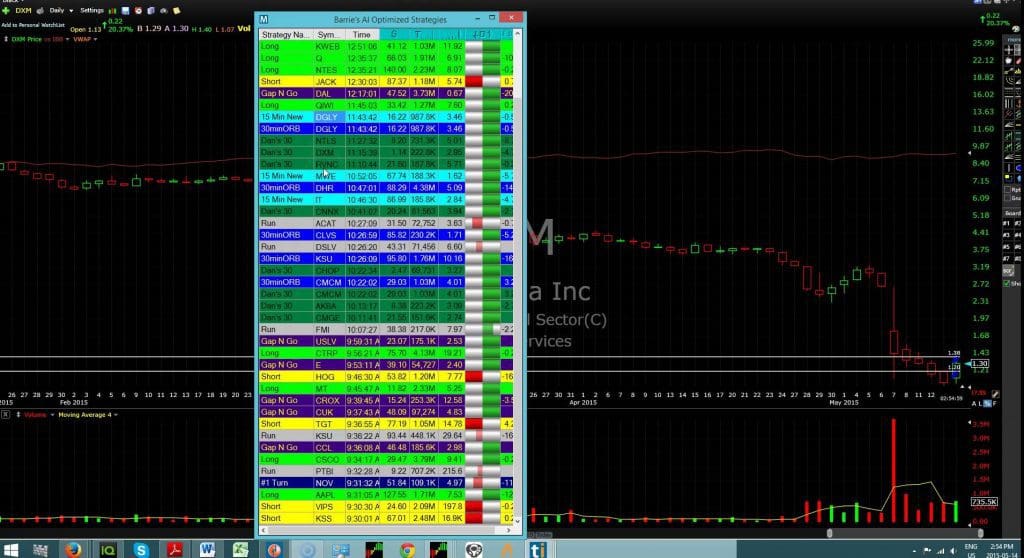Select the Long KWEB row
Screen dimensions: 1024x558
point(386,46)
